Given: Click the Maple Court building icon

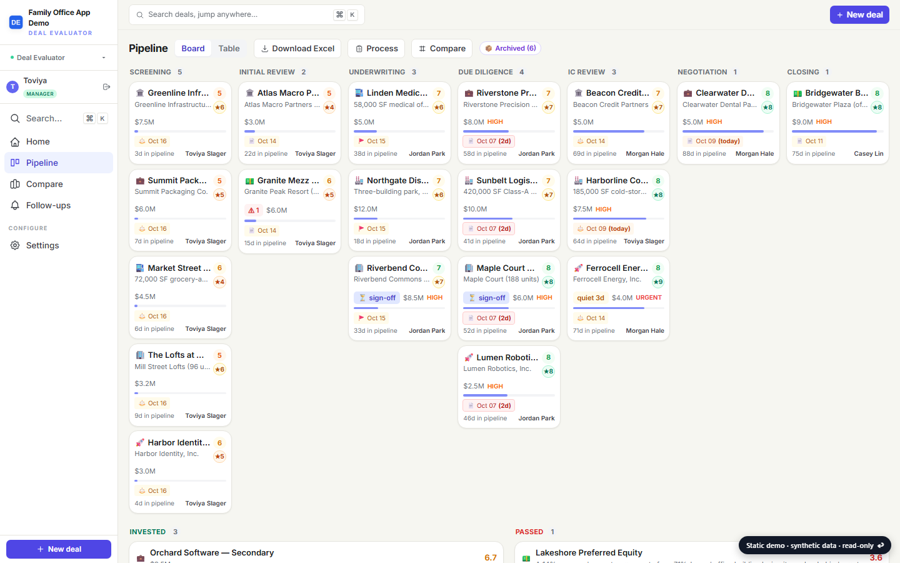Looking at the screenshot, I should pyautogui.click(x=469, y=268).
